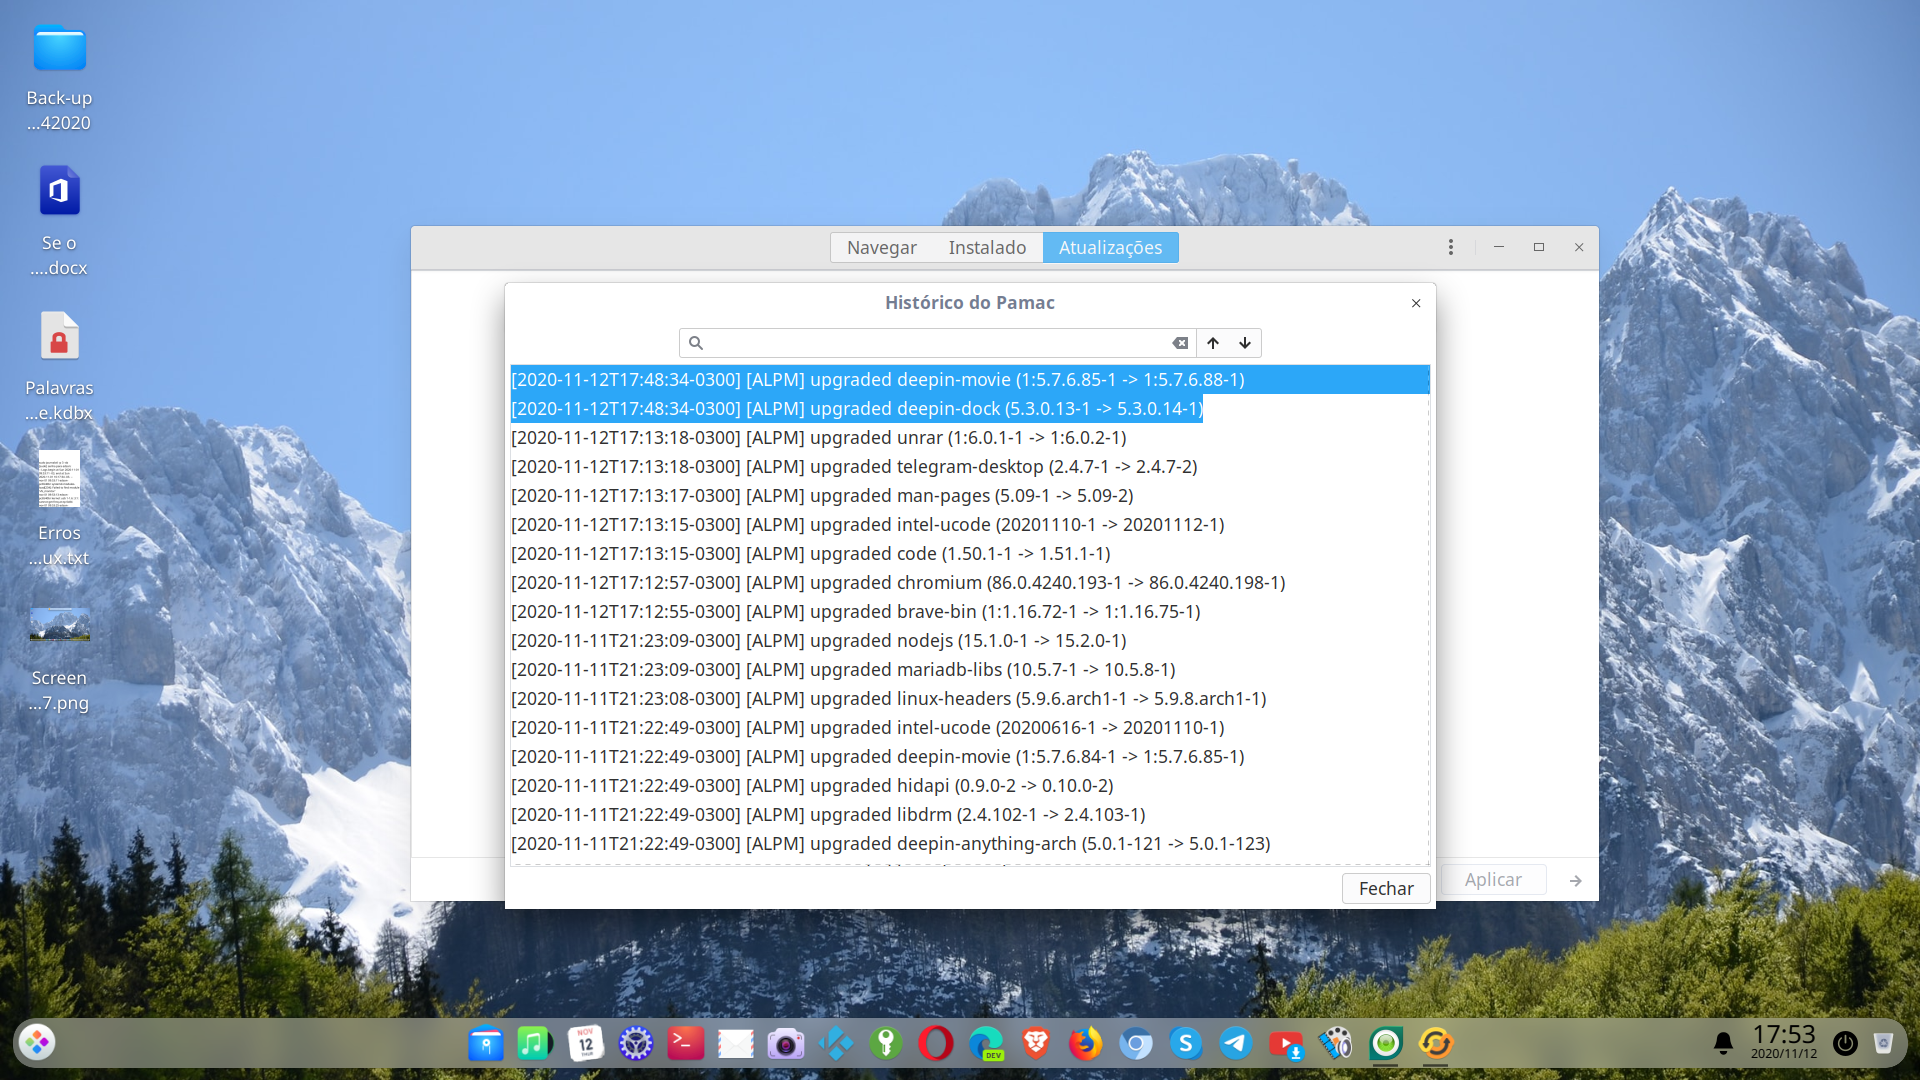Open Skype from the dock
Viewport: 1920px width, 1080px height.
1187,1043
